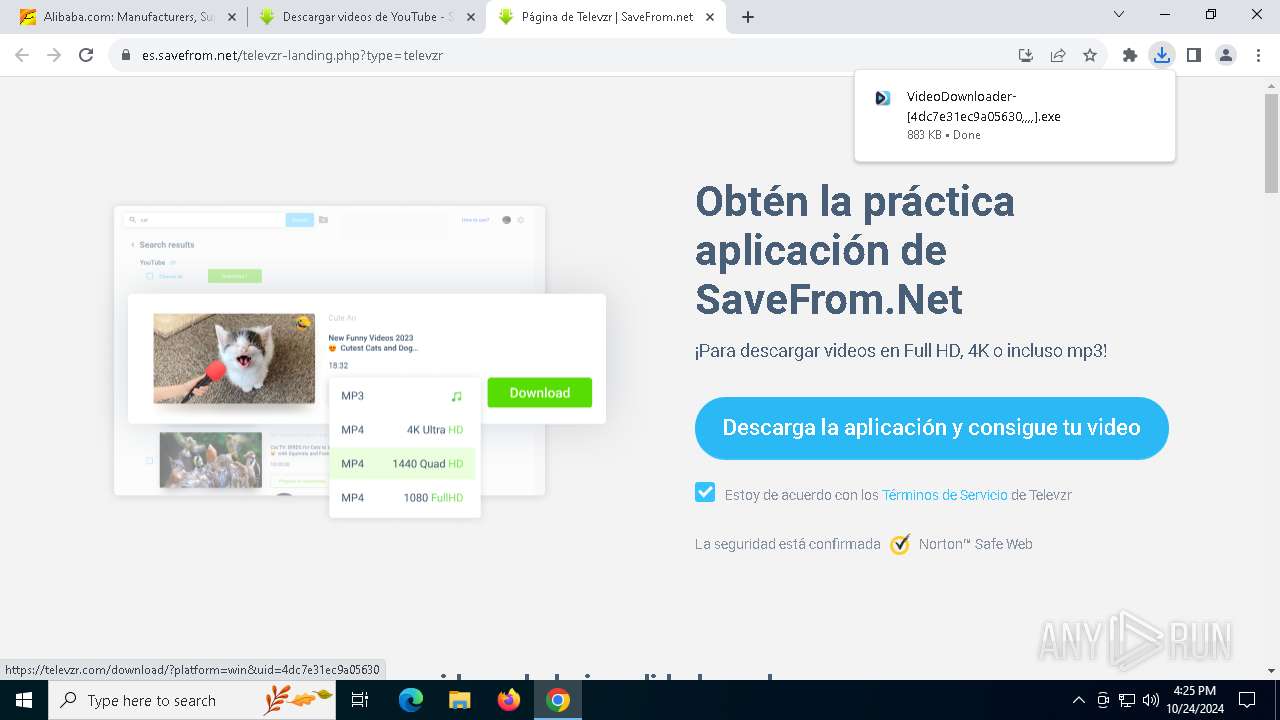Switch to Descargar videos de YouTube tab
1280x720 pixels.
(365, 17)
